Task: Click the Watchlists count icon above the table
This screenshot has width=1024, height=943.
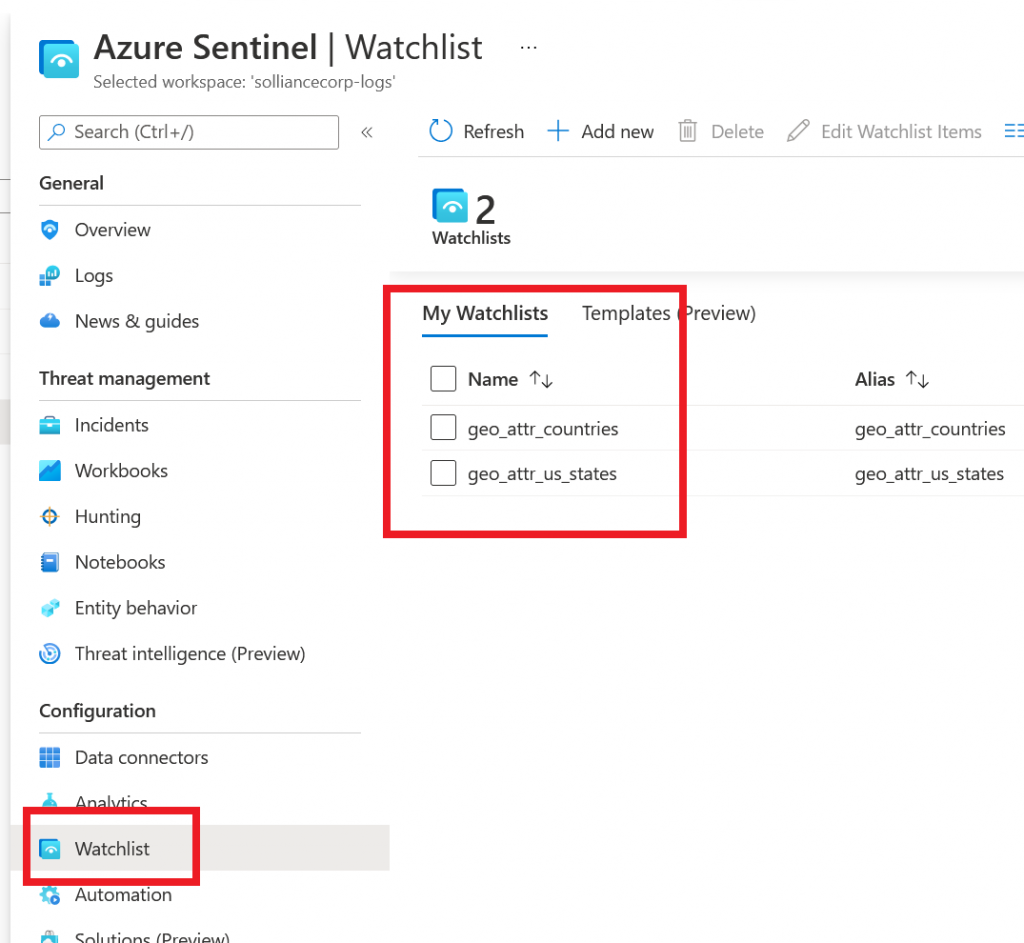Action: point(450,206)
